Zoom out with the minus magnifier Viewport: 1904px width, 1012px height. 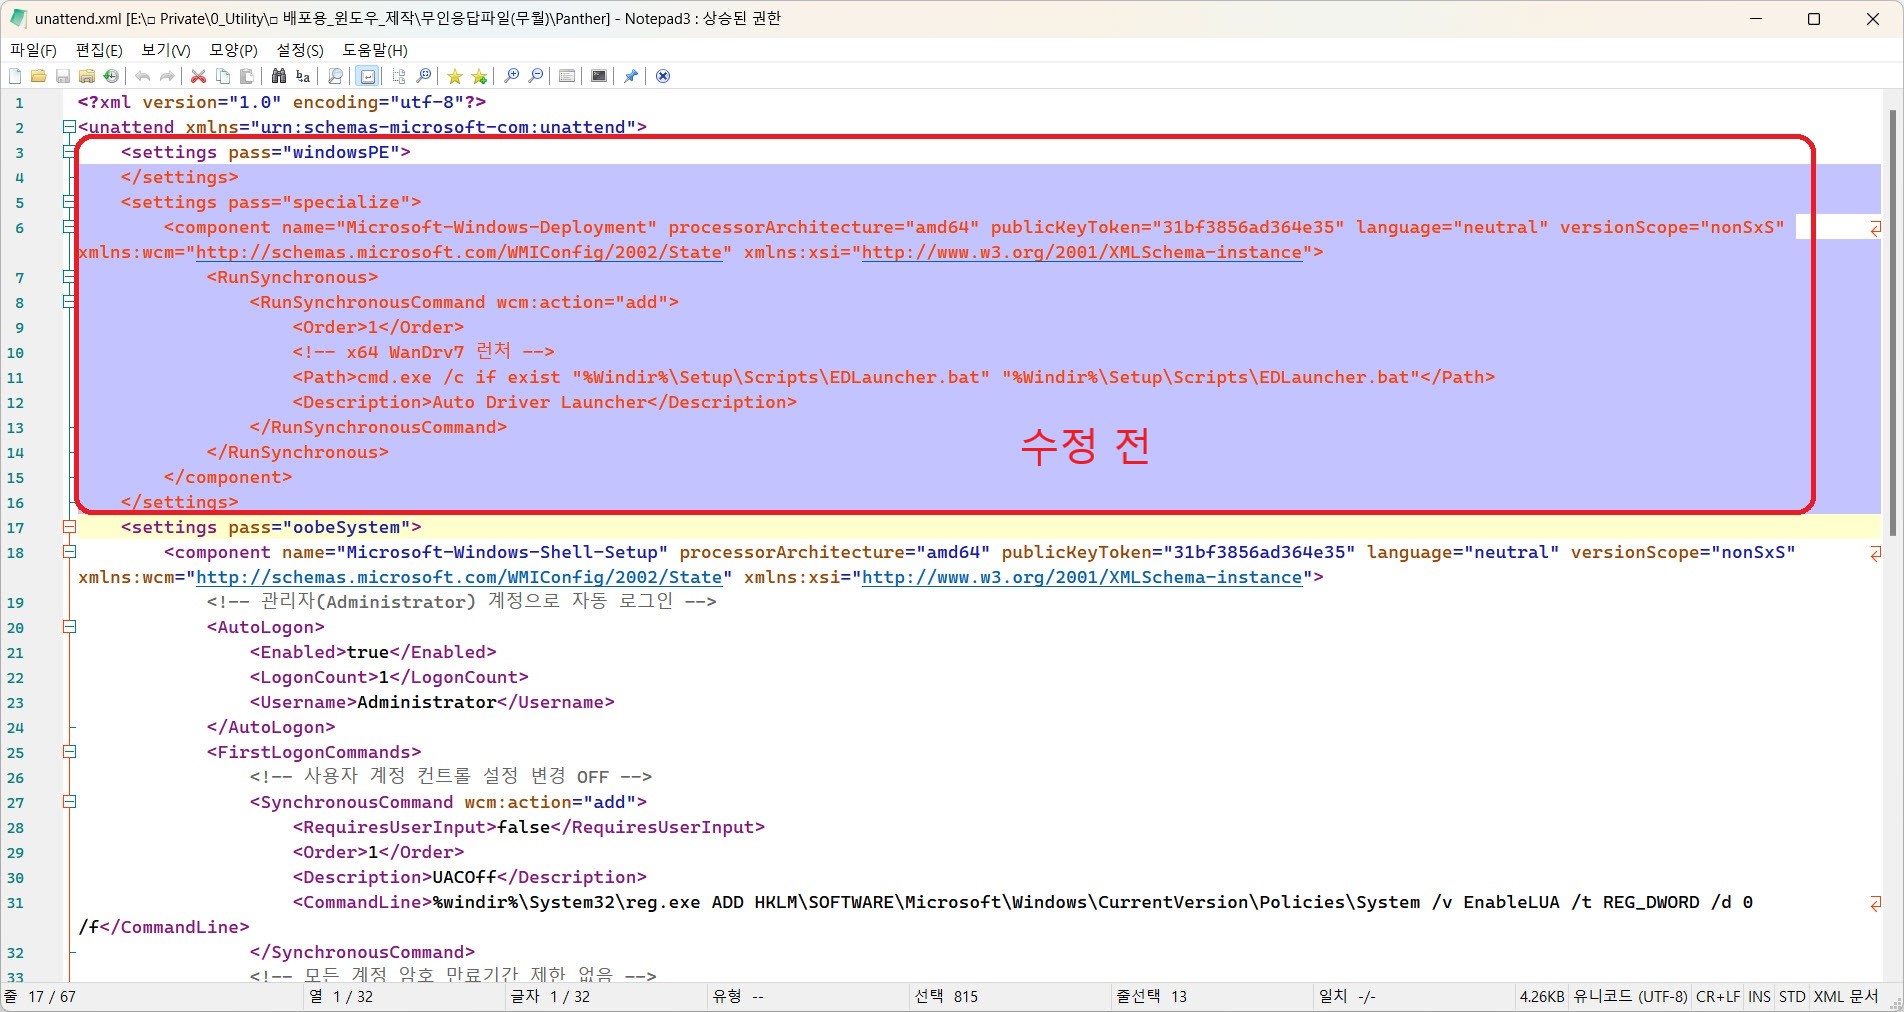pos(535,76)
